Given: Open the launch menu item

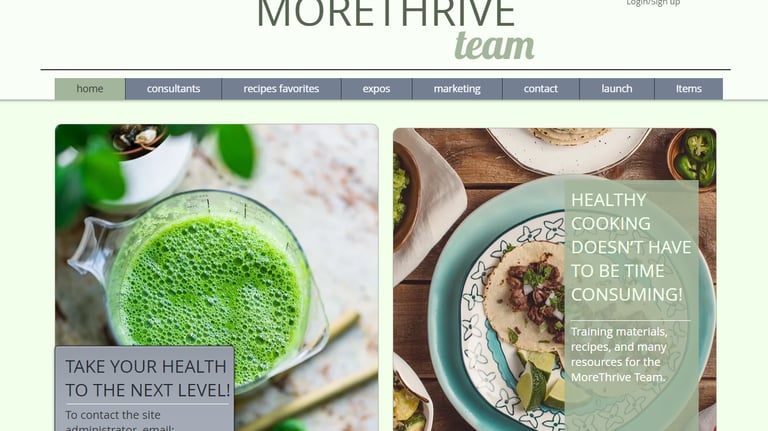Looking at the screenshot, I should (x=617, y=89).
